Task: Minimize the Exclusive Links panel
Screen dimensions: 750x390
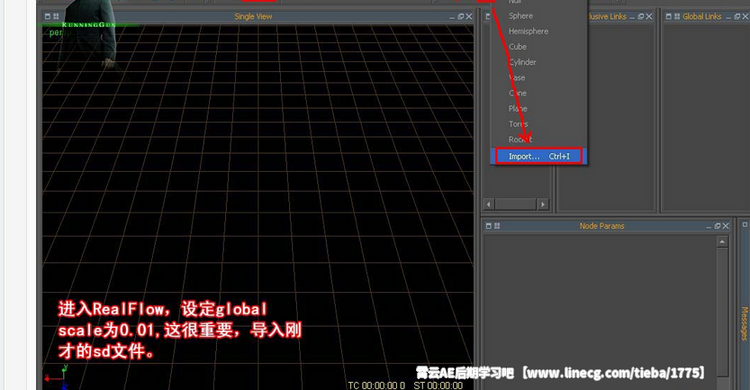Action: coord(632,17)
